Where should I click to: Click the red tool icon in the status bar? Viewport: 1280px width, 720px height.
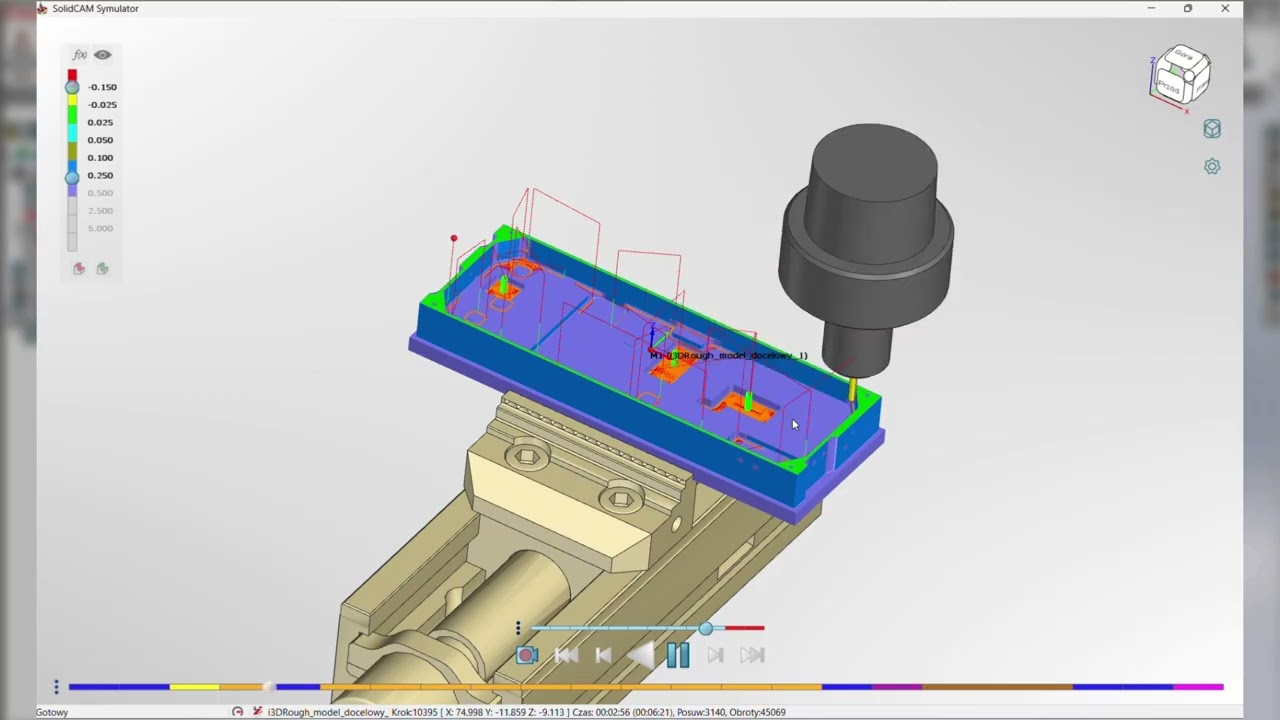click(257, 712)
